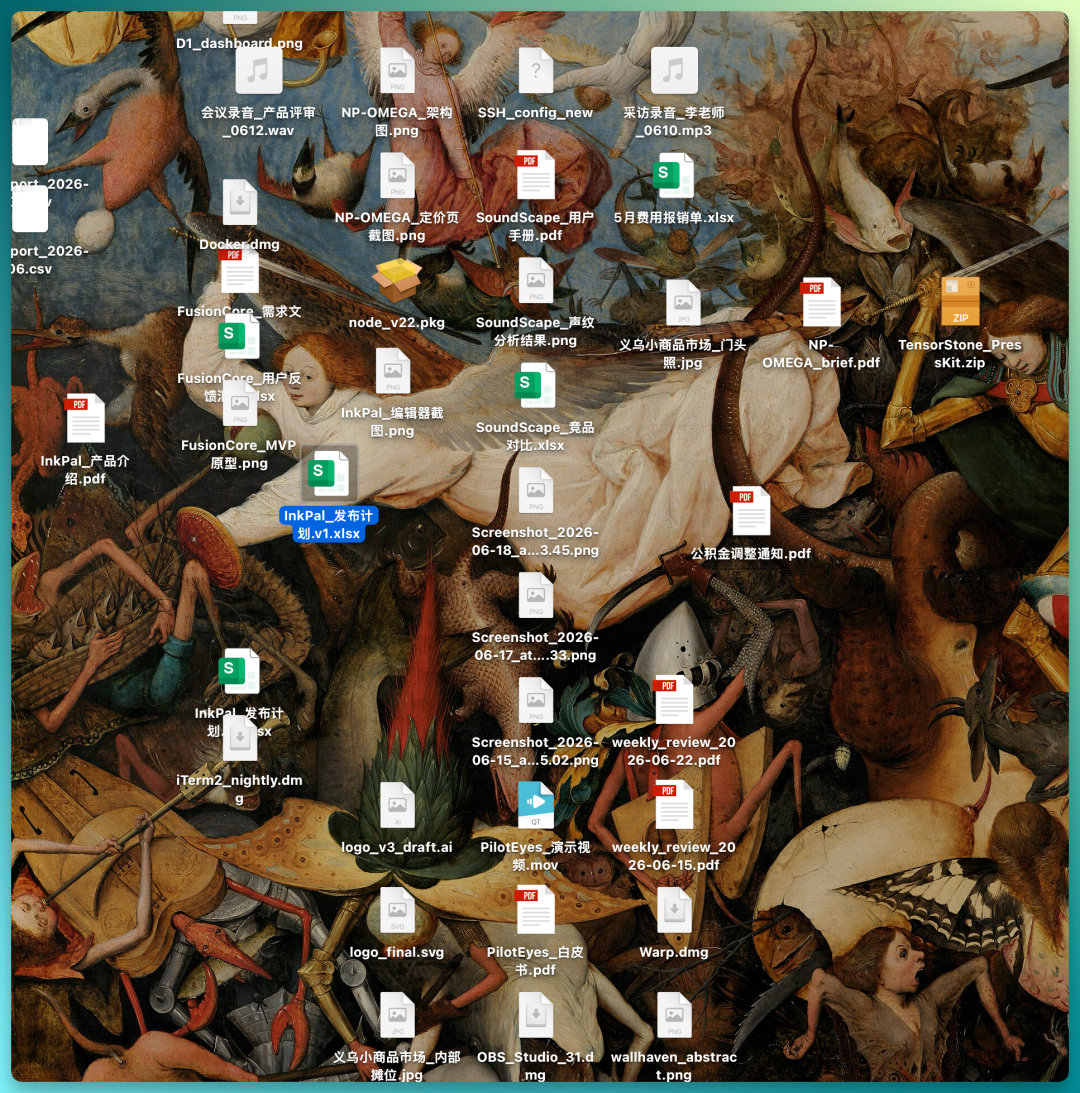The image size is (1080, 1093).
Task: Click the SoundScape_用户手册.pdf document icon
Action: [535, 176]
